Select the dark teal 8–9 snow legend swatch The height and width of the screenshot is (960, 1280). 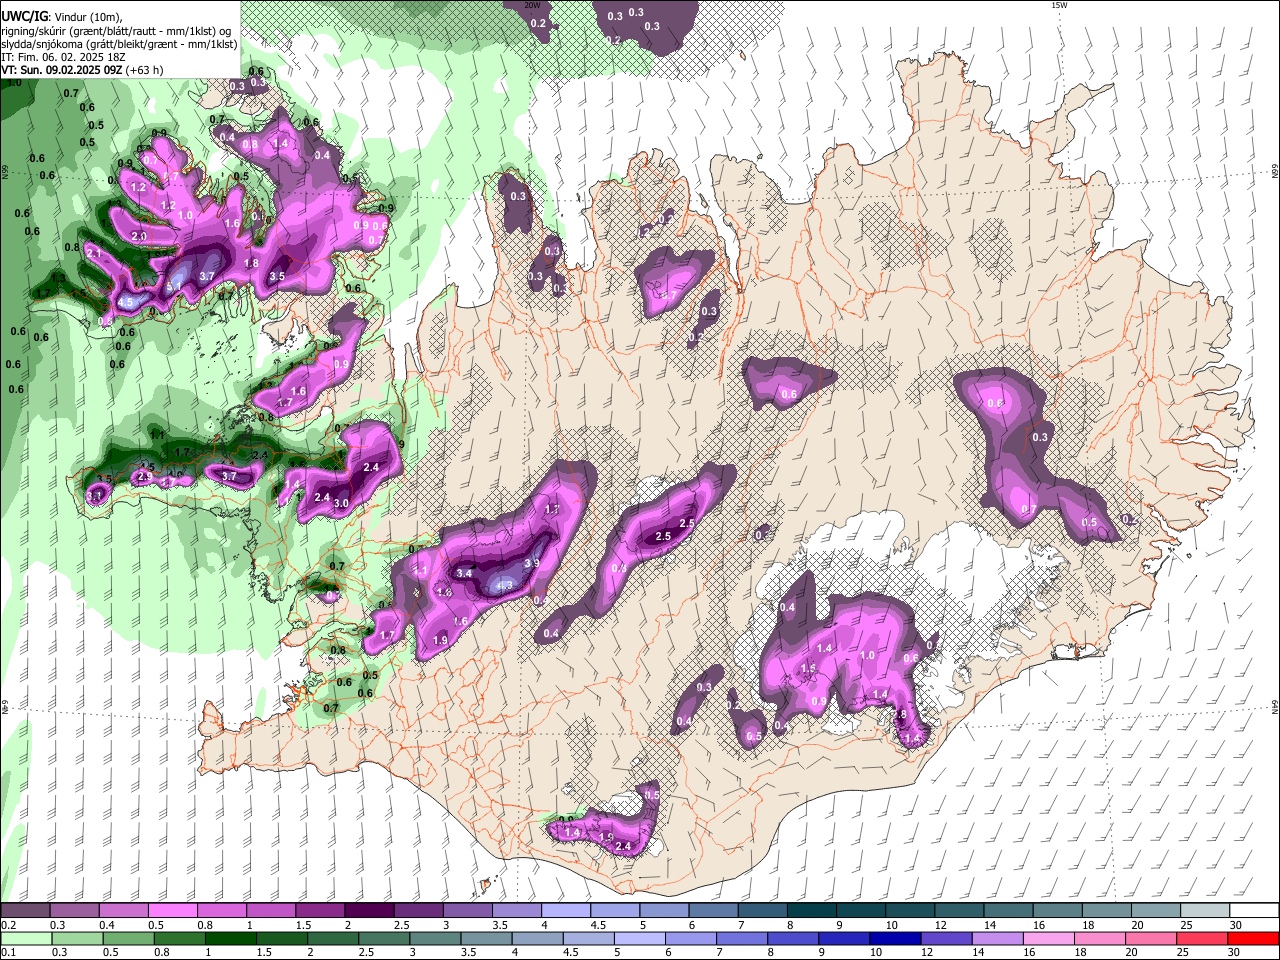[811, 910]
